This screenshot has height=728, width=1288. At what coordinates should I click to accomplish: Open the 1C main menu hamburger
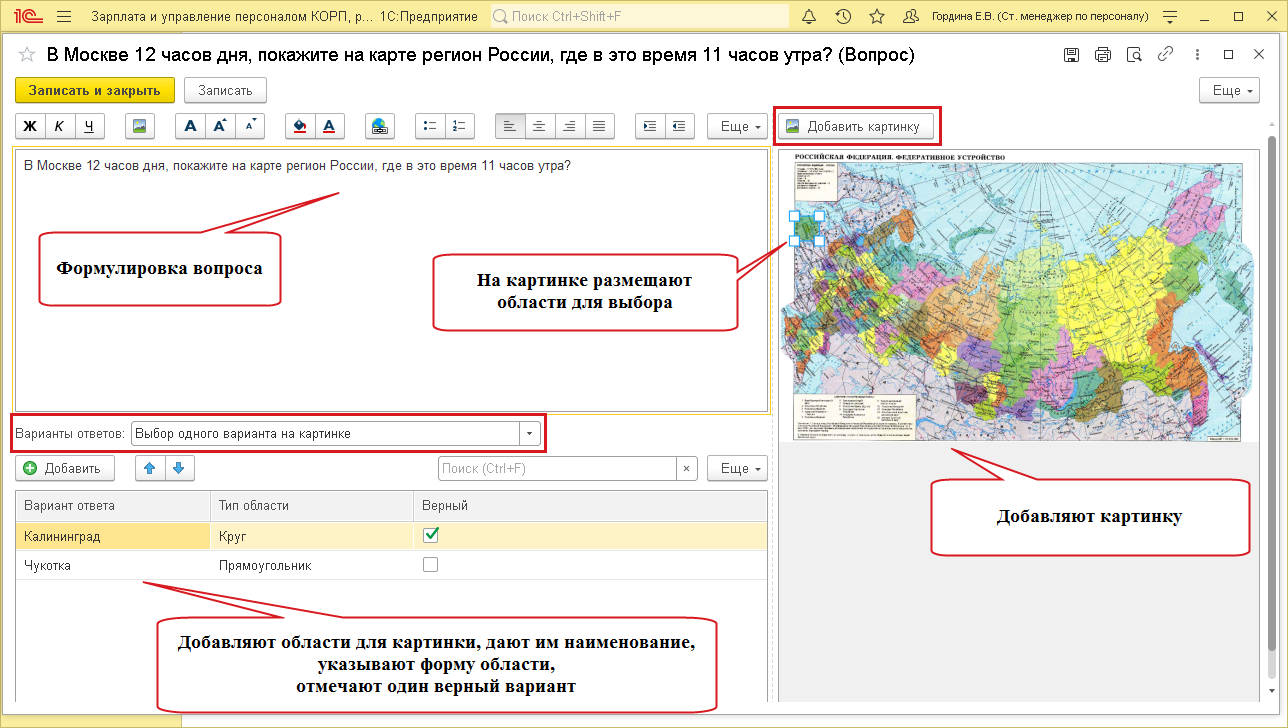65,17
